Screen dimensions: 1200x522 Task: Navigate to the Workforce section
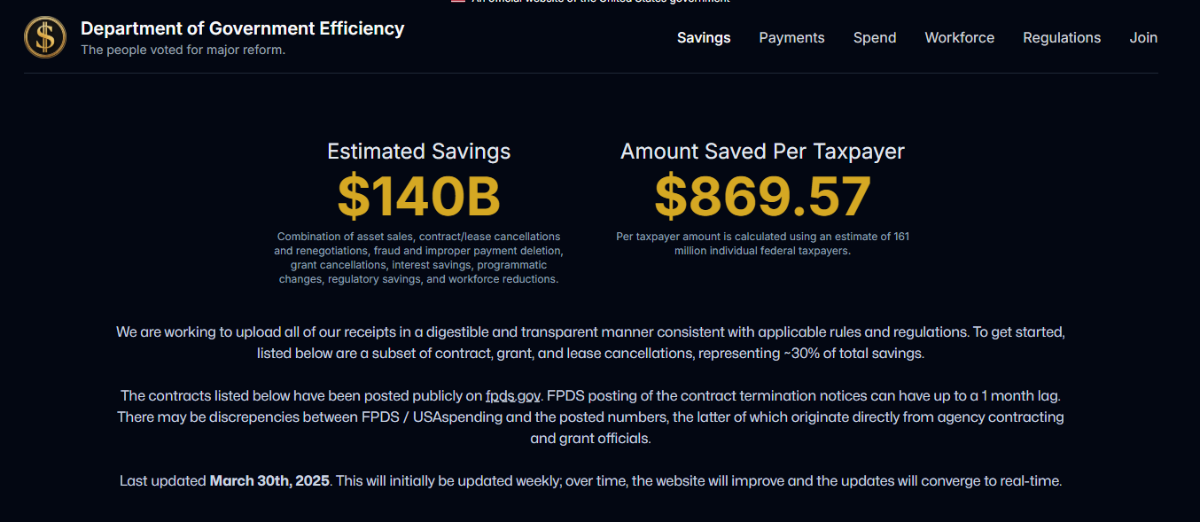(959, 38)
